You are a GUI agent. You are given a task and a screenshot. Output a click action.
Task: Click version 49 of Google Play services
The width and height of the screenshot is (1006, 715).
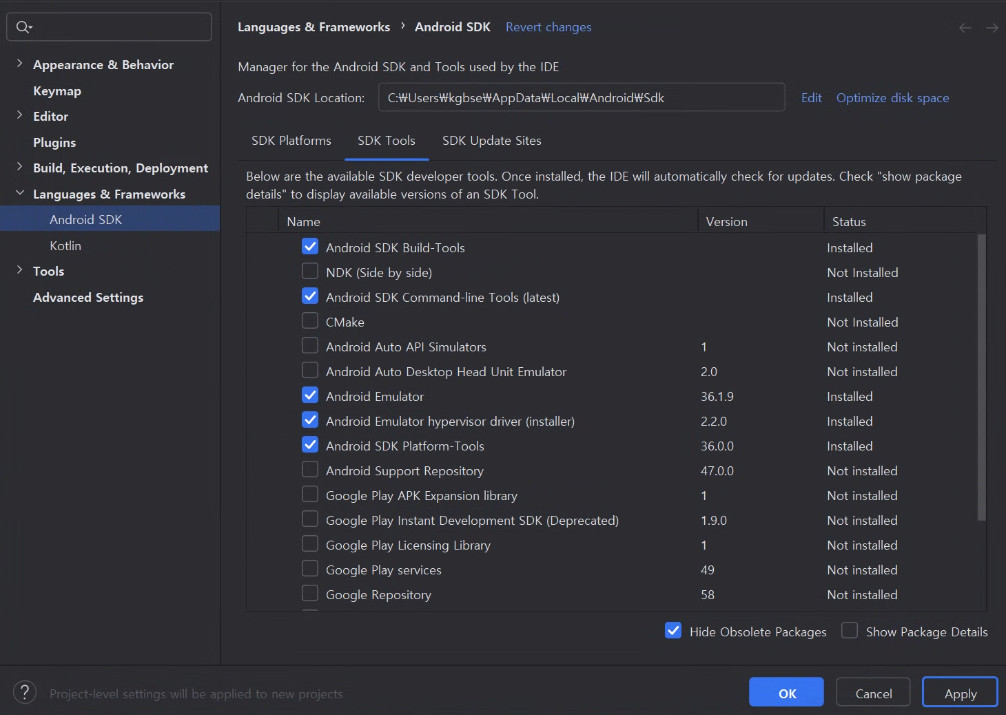(x=708, y=570)
